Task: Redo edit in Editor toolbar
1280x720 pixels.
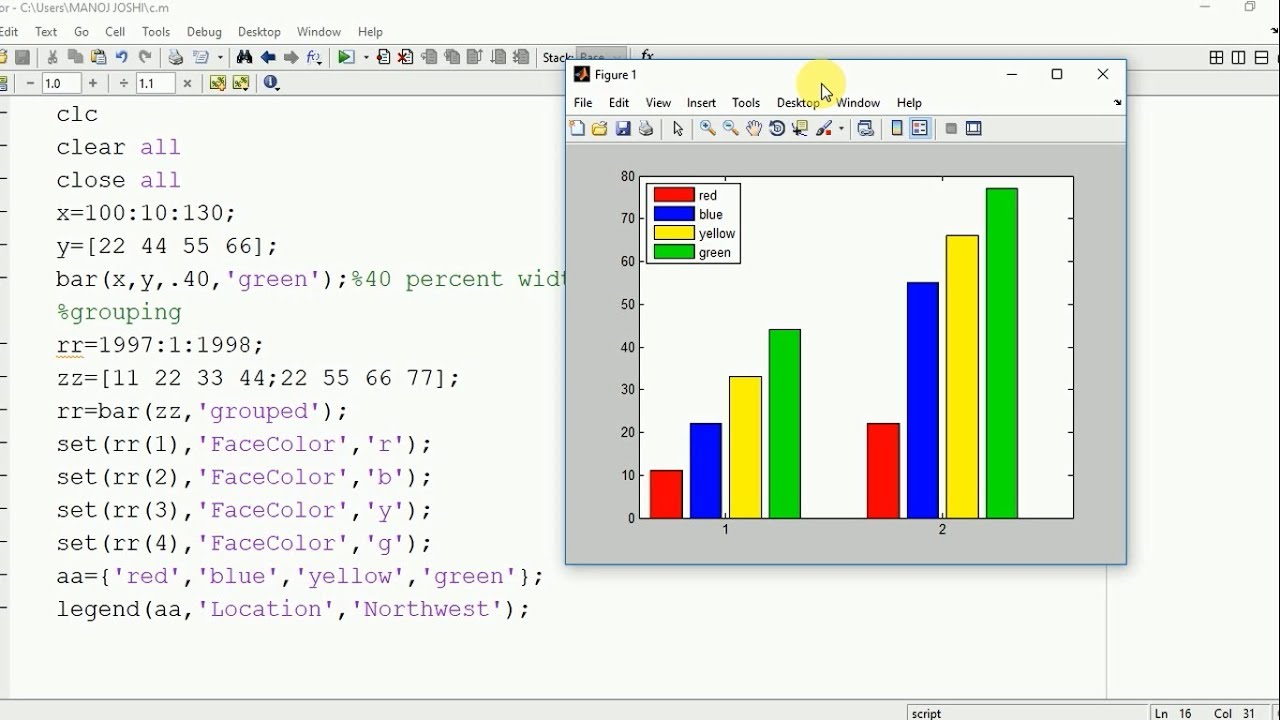Action: tap(145, 58)
